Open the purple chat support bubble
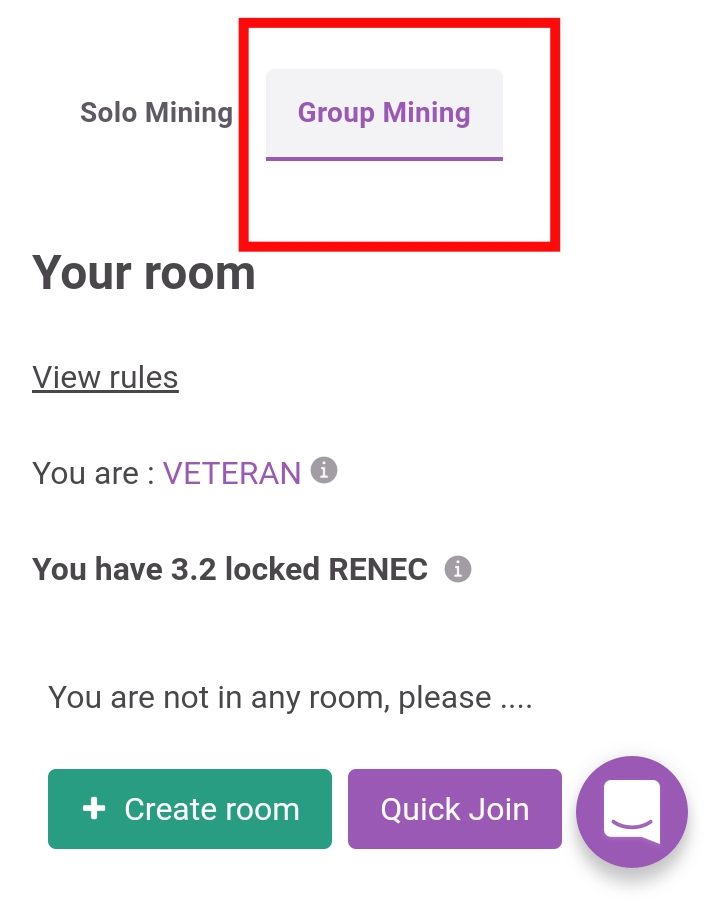Viewport: 720px width, 901px height. [x=631, y=810]
